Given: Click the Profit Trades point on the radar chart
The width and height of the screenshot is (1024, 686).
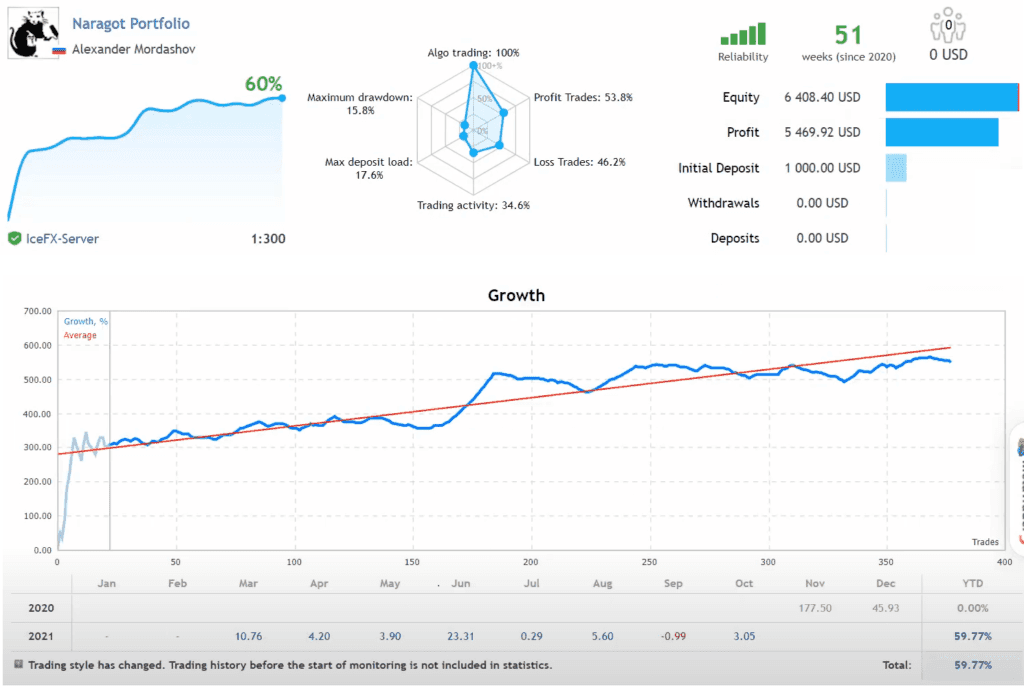Looking at the screenshot, I should [x=504, y=112].
